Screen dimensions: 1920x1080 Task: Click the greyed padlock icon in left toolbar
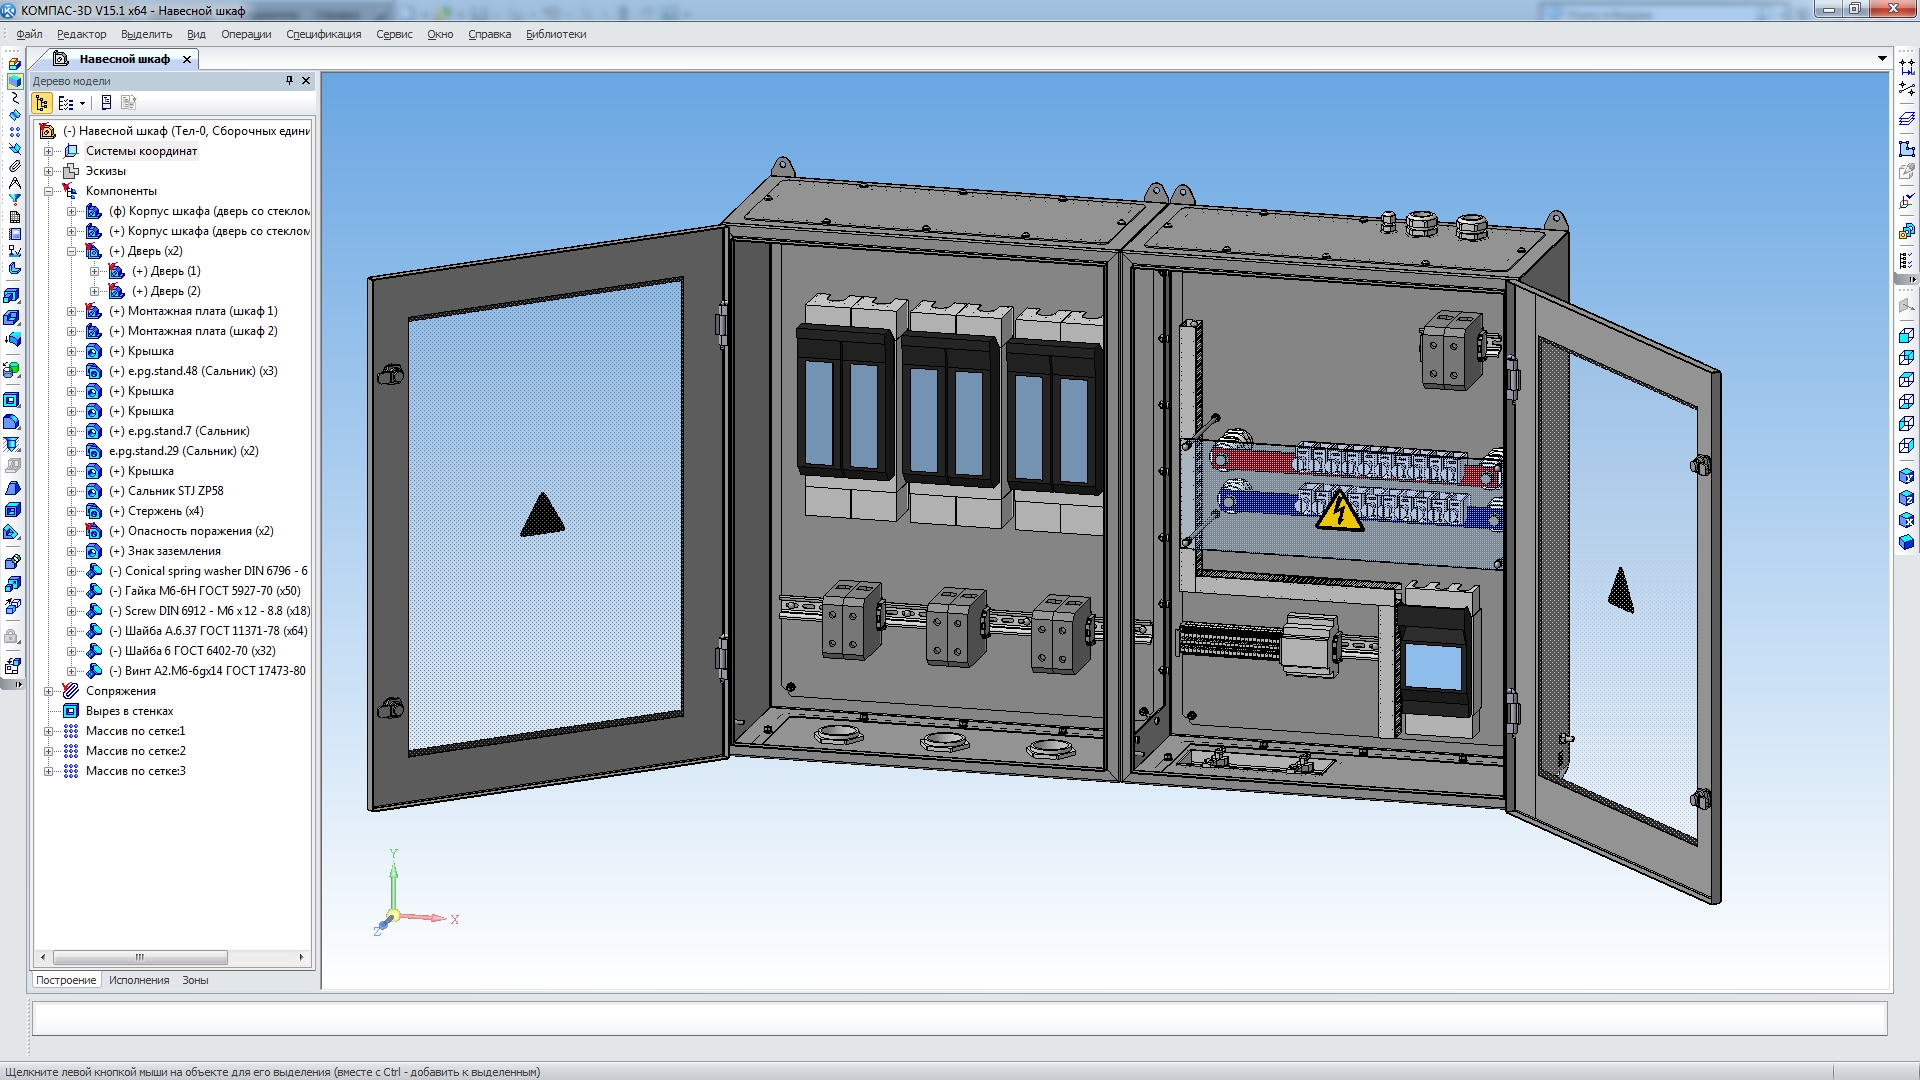(x=12, y=636)
